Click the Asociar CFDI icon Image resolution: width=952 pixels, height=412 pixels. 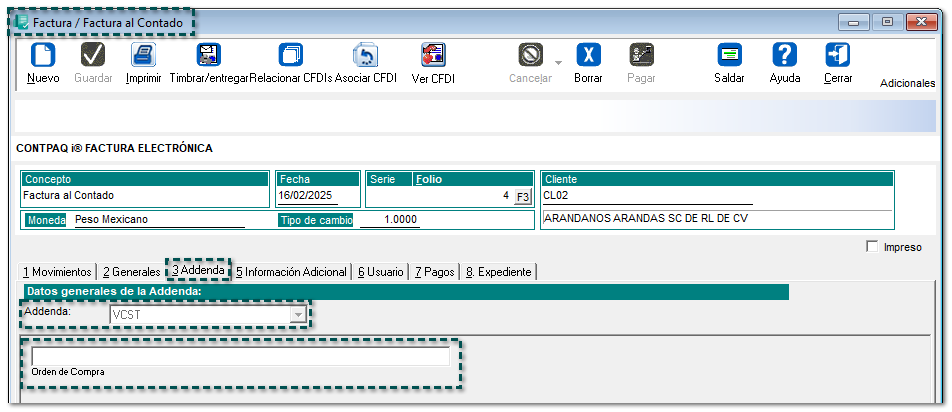point(366,55)
